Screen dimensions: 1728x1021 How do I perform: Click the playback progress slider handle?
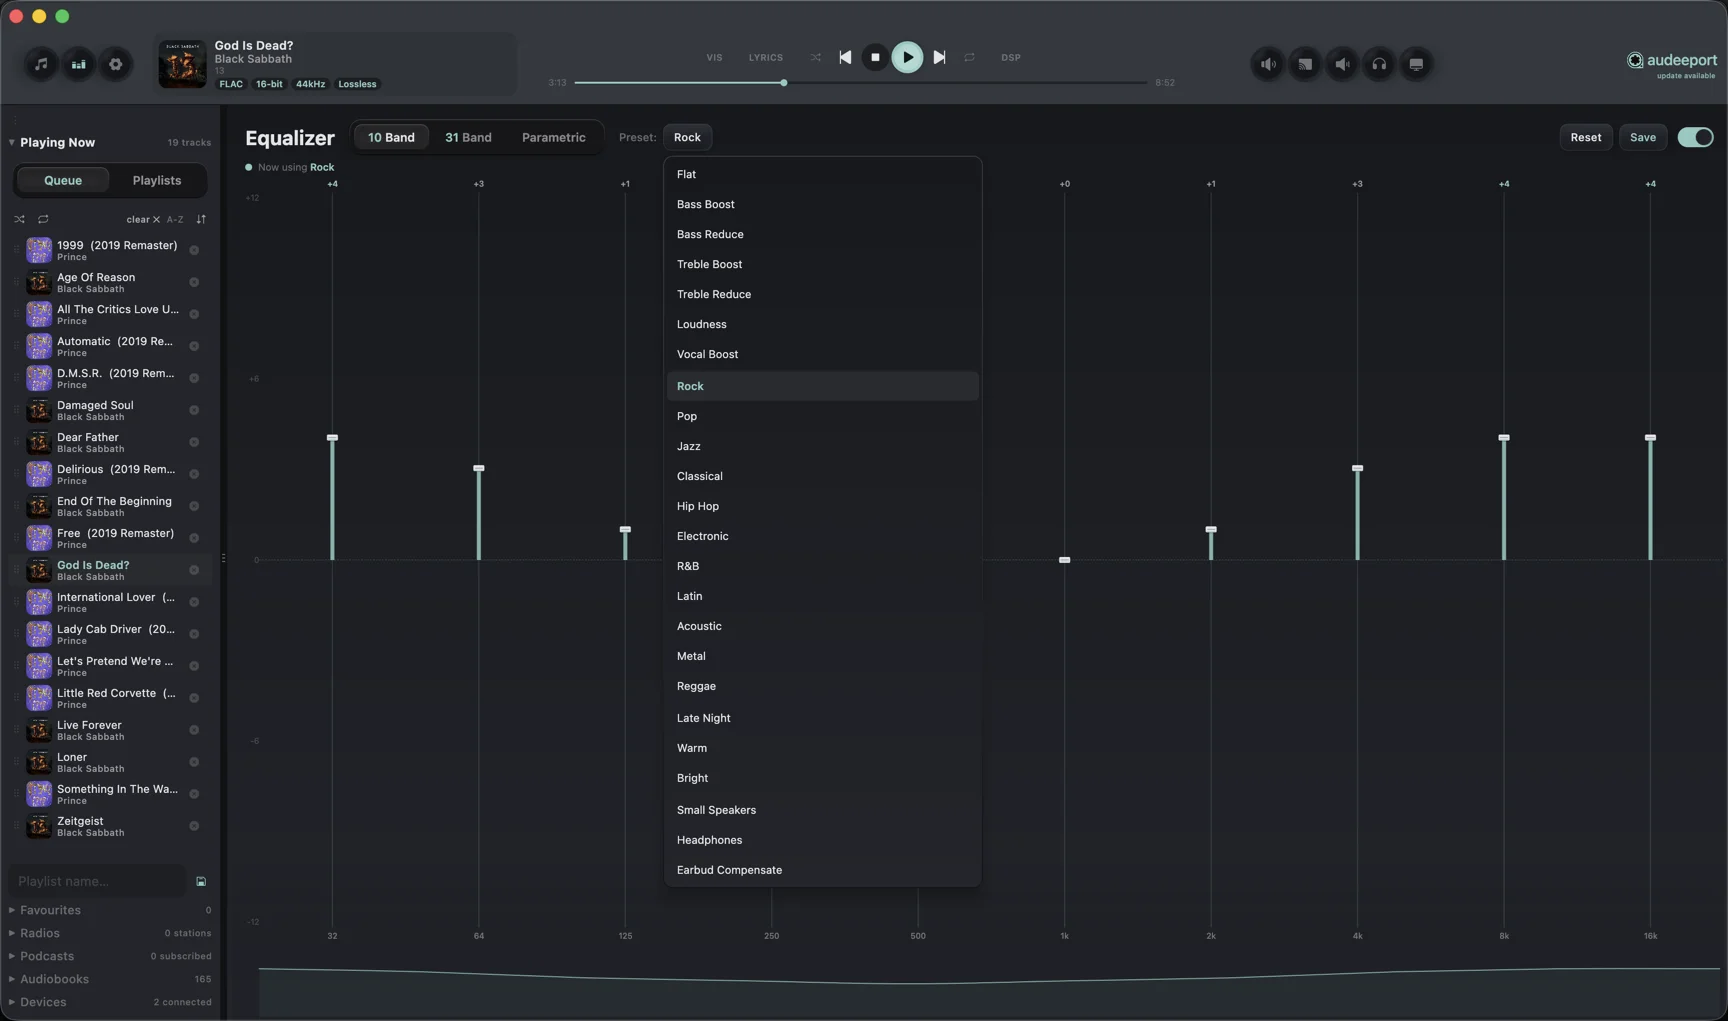click(784, 83)
